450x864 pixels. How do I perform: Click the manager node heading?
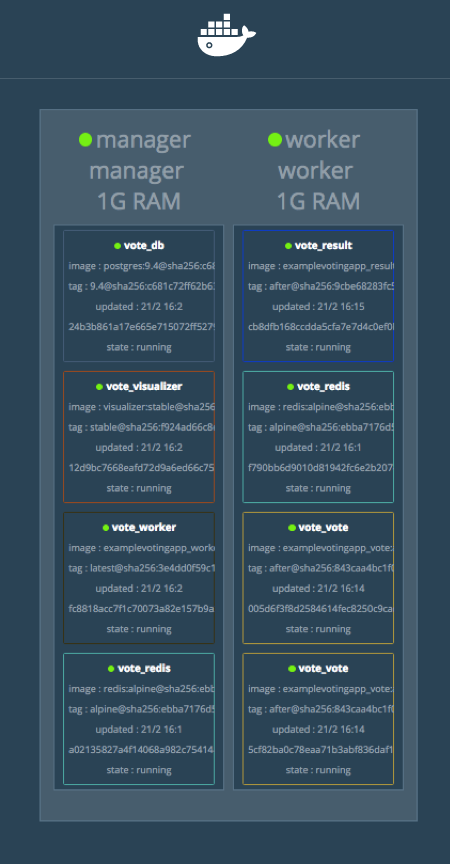point(143,140)
